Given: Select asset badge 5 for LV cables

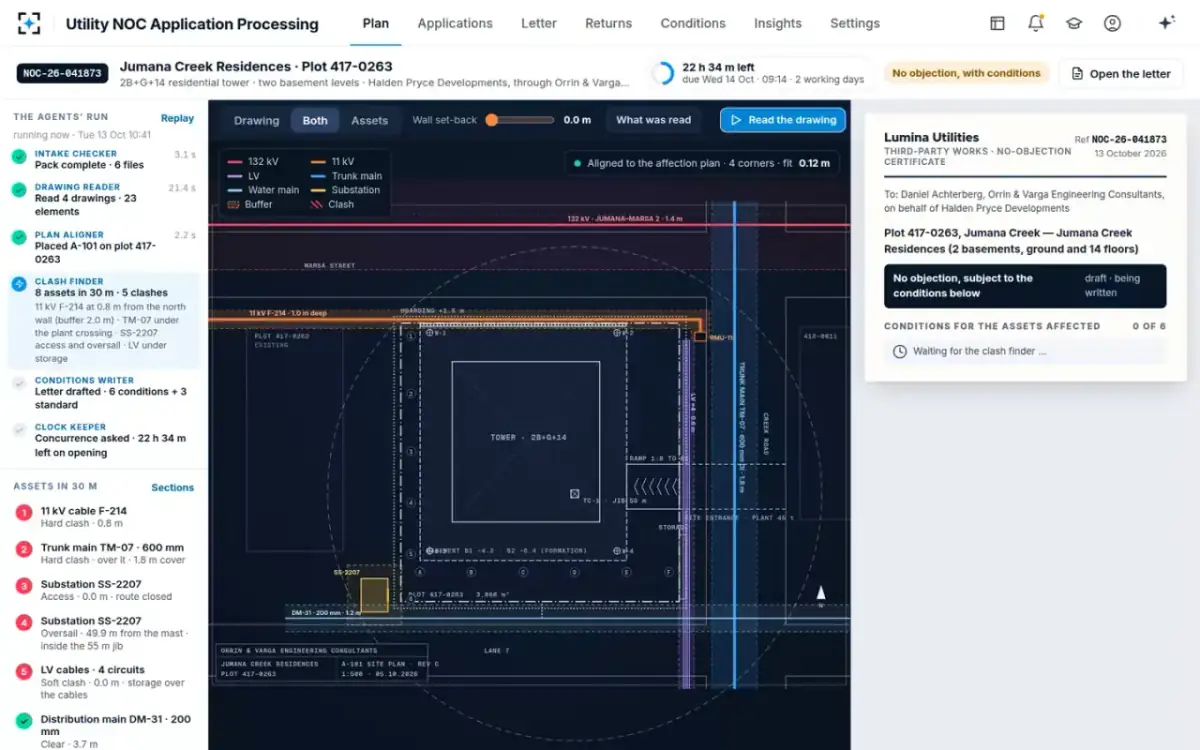Looking at the screenshot, I should click(24, 671).
